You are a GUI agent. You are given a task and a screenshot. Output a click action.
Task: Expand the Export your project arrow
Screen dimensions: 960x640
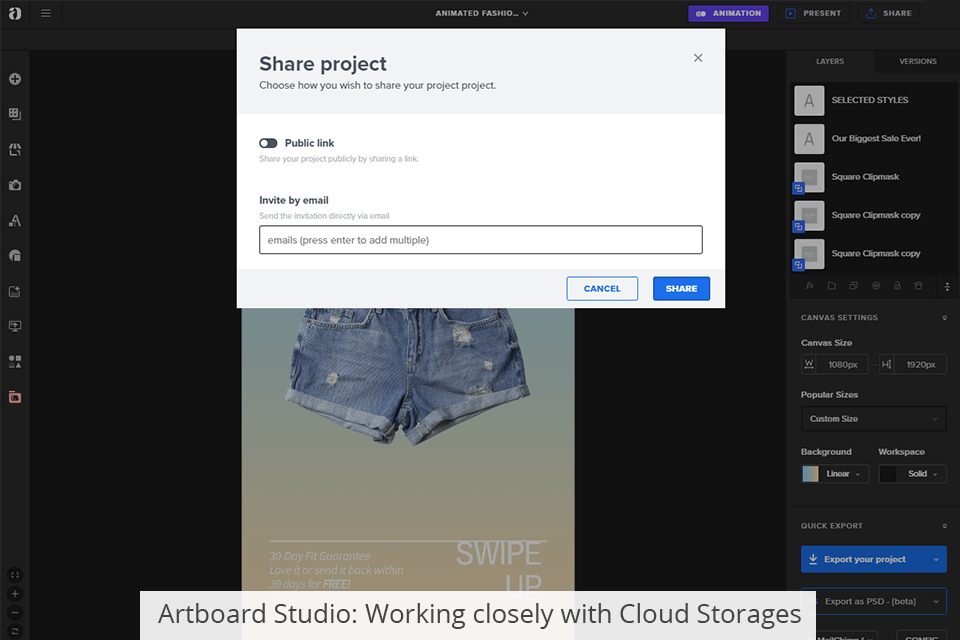pyautogui.click(x=936, y=559)
